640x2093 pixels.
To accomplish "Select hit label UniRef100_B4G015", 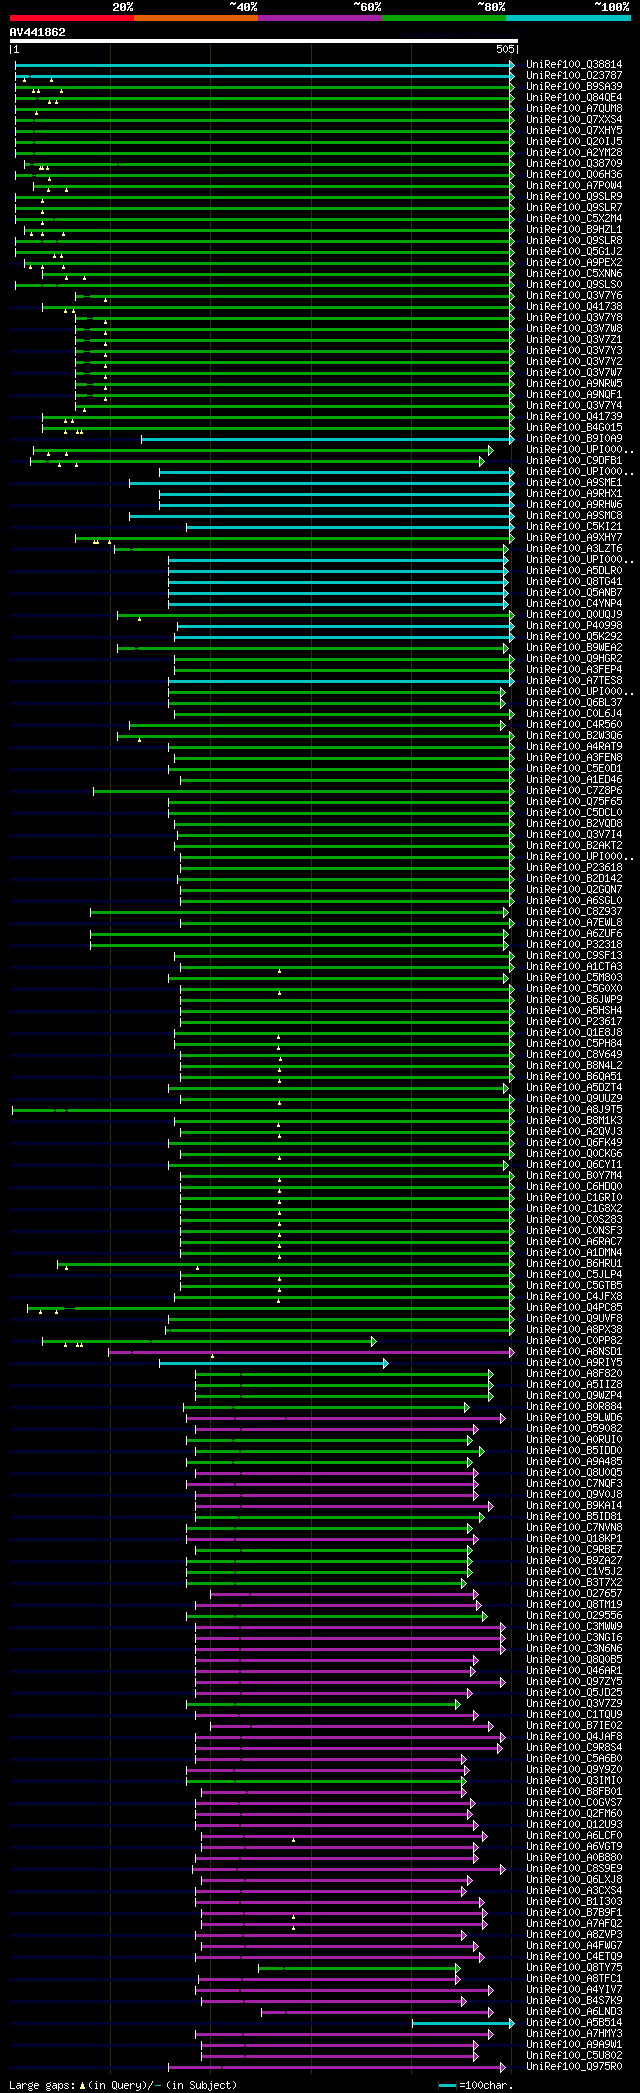I will pyautogui.click(x=574, y=428).
